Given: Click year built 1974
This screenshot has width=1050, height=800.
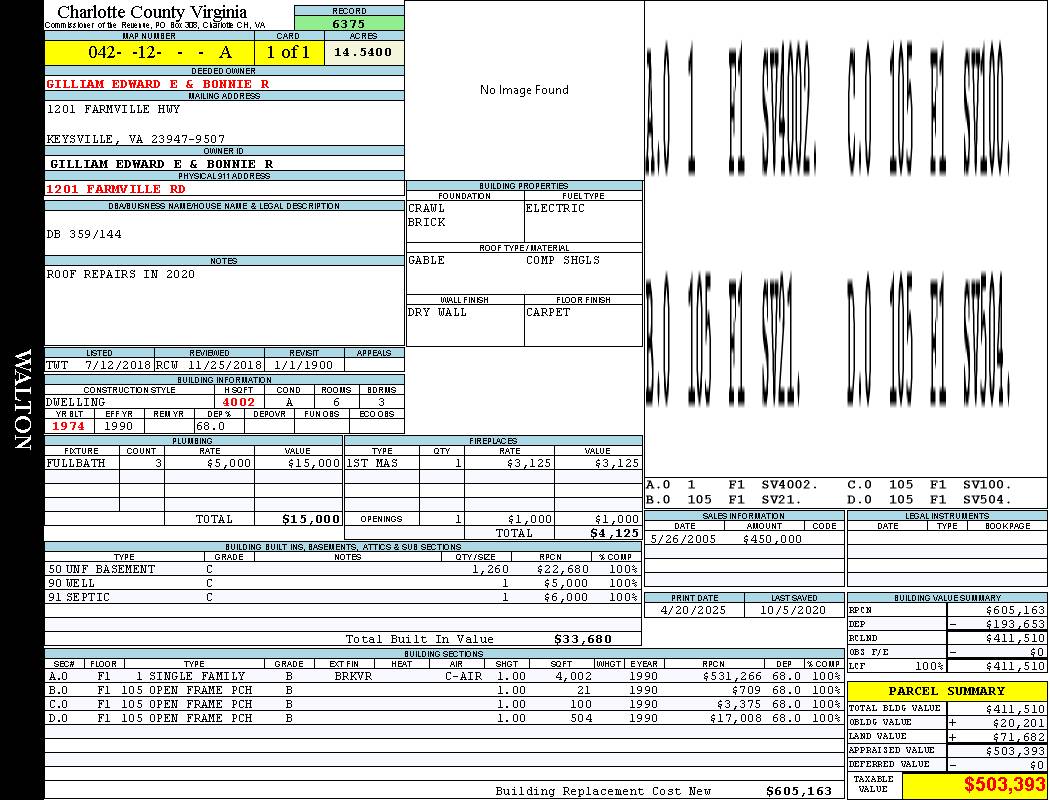Looking at the screenshot, I should (x=68, y=426).
